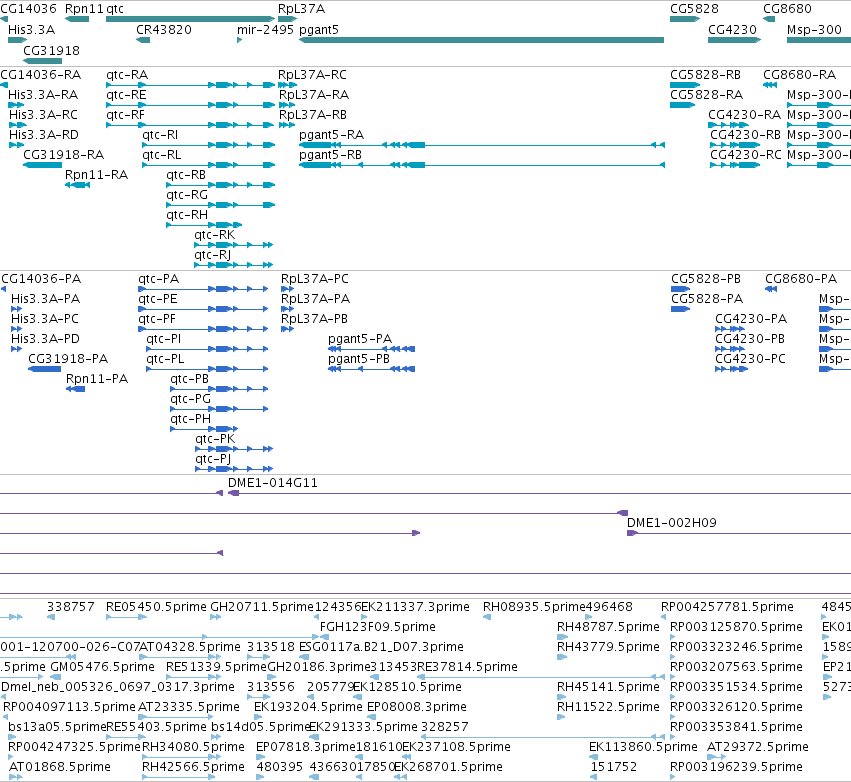This screenshot has height=782, width=851.
Task: Click the qtc-RG transcript label
Action: [187, 195]
